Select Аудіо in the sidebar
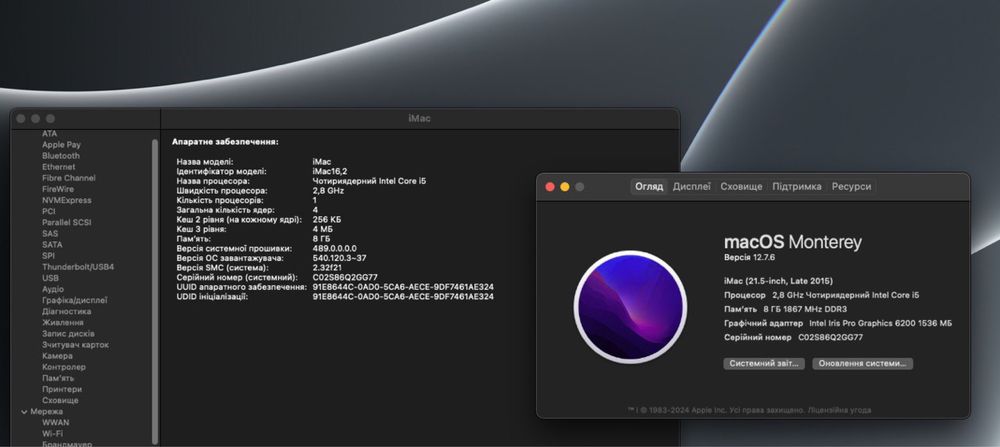 click(x=53, y=289)
